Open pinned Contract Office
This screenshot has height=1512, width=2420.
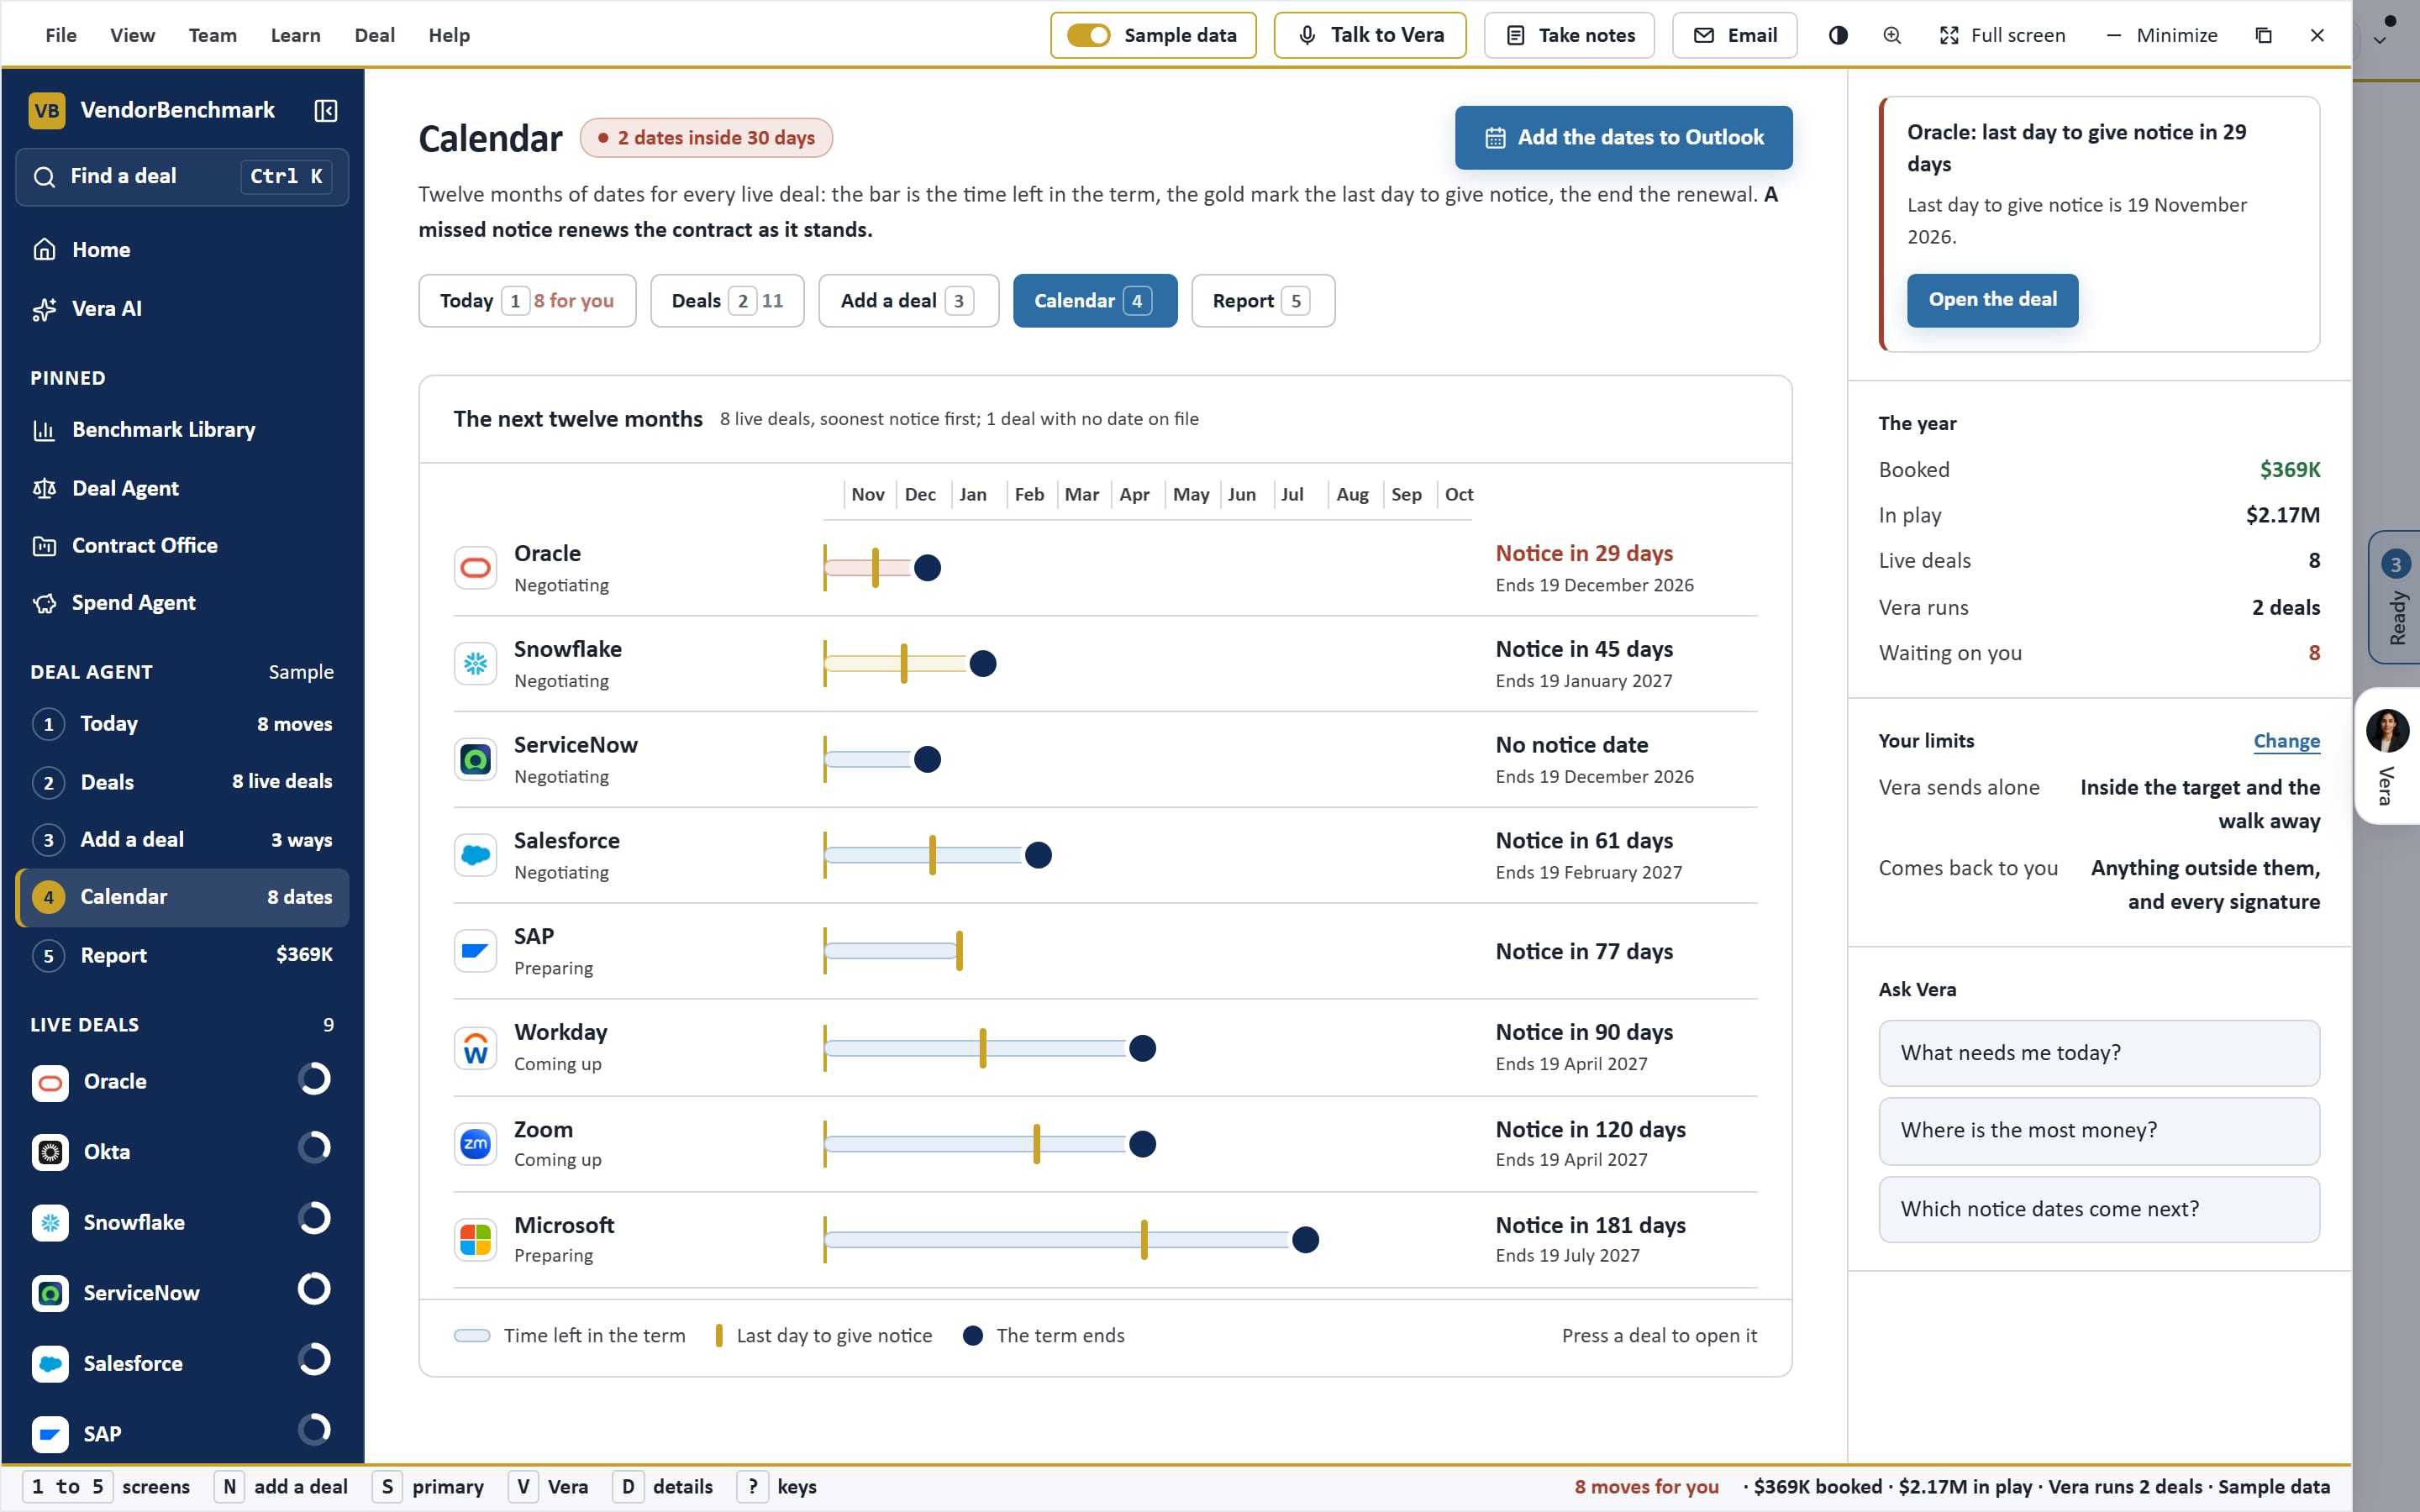point(182,545)
